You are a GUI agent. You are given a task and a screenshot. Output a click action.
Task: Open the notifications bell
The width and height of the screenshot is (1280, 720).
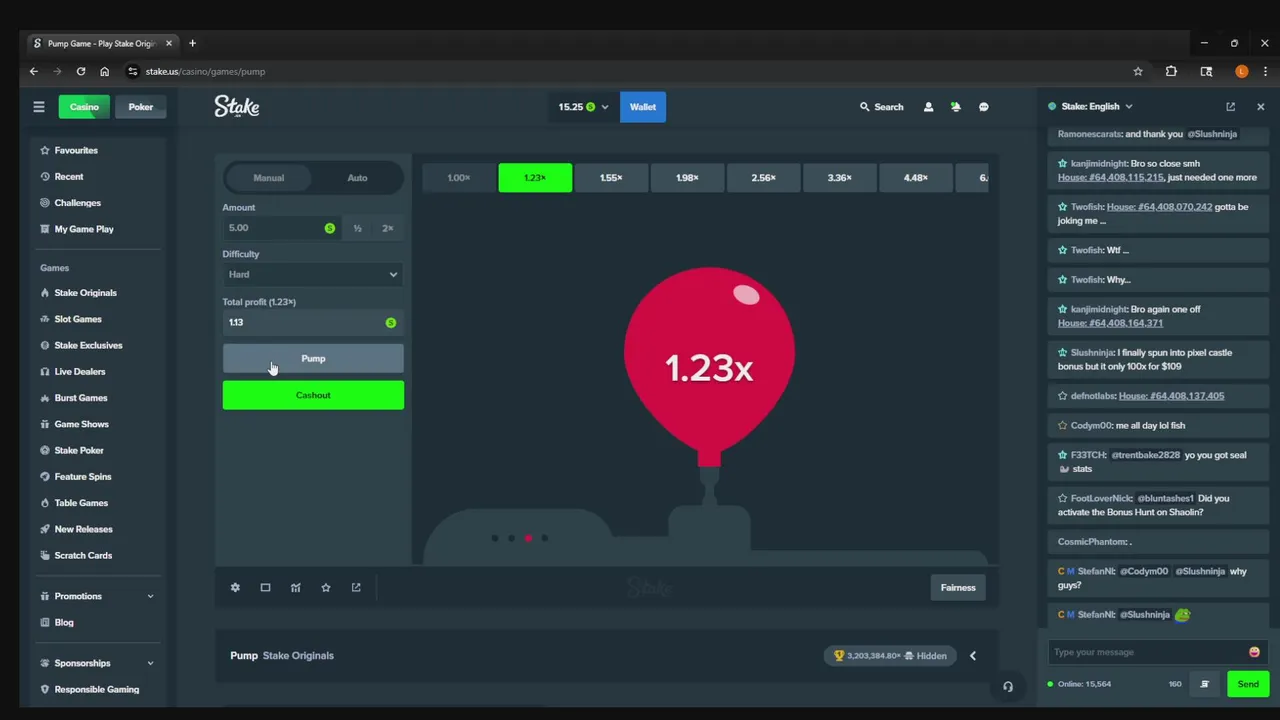956,107
